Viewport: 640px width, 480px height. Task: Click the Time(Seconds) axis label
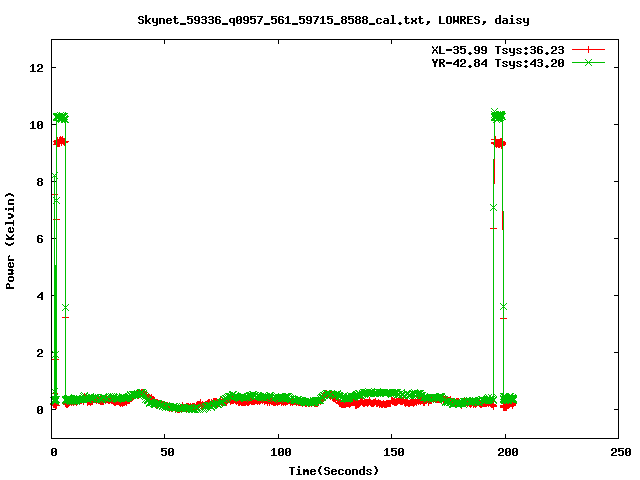coord(333,471)
